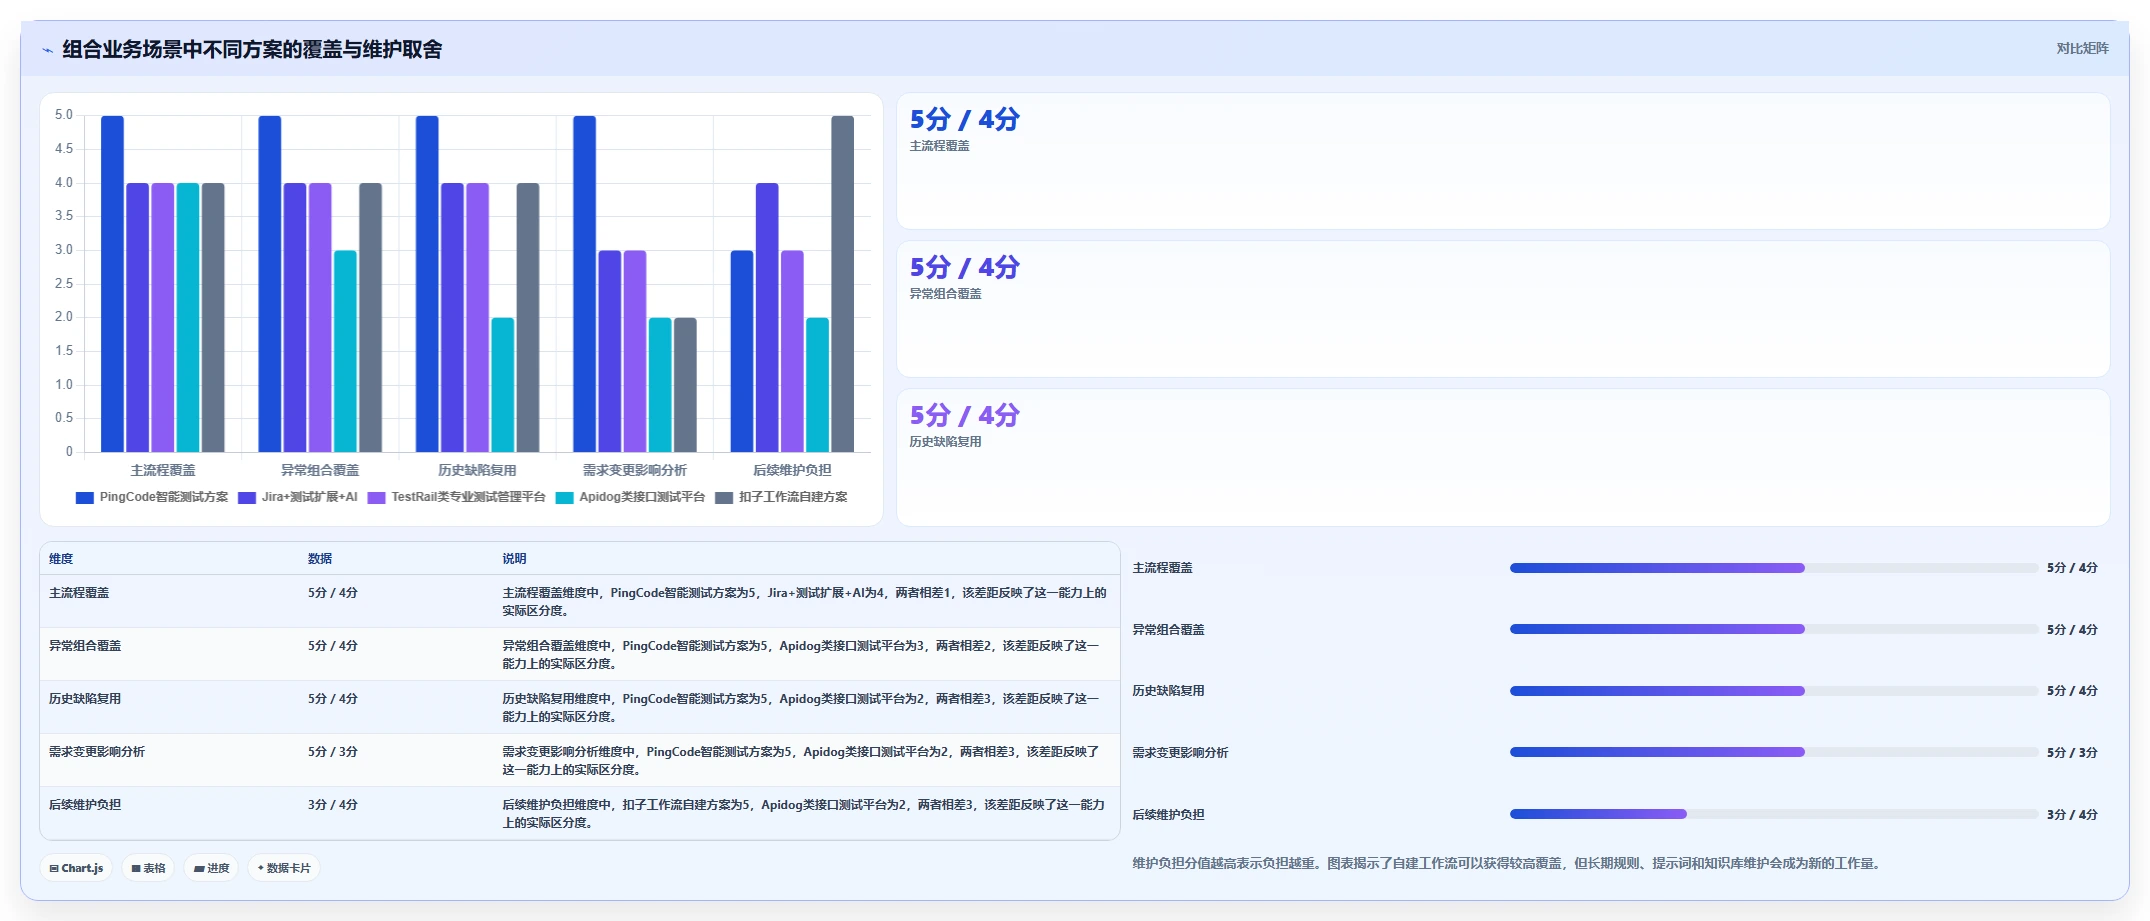This screenshot has width=2150, height=921.
Task: Click the 表格 tag at the bottom
Action: pyautogui.click(x=148, y=868)
